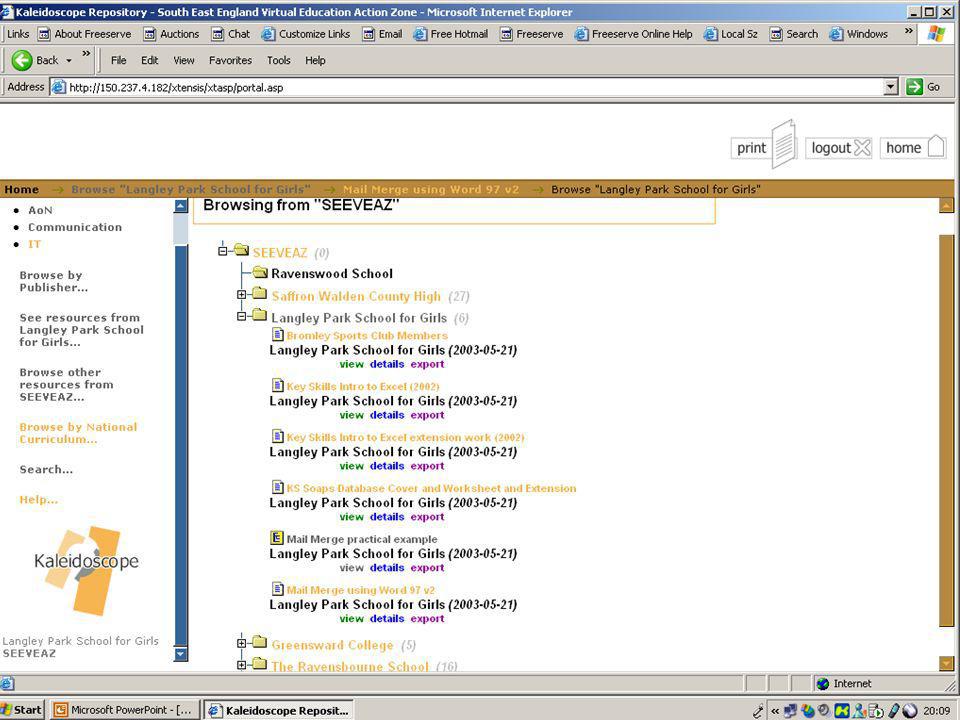Expand the Greensward College node
Screen dimensions: 960x720
tap(242, 643)
